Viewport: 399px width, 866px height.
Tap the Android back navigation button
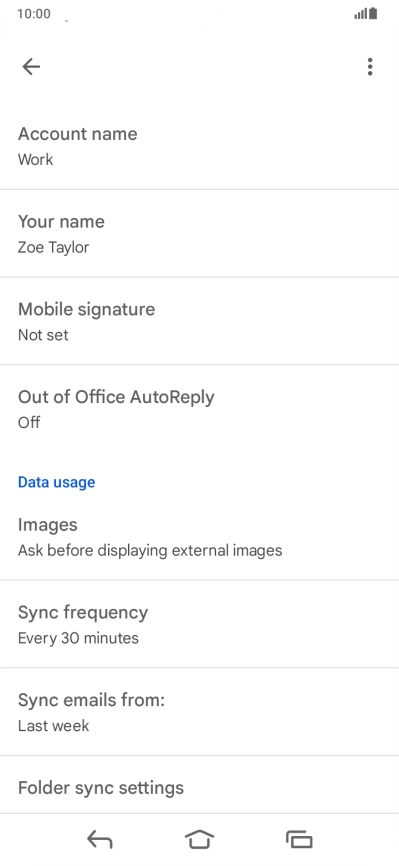click(x=99, y=839)
